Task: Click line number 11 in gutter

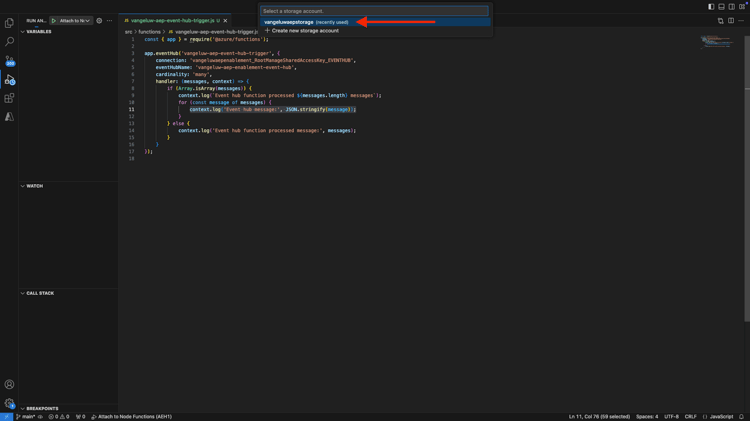Action: tap(132, 109)
